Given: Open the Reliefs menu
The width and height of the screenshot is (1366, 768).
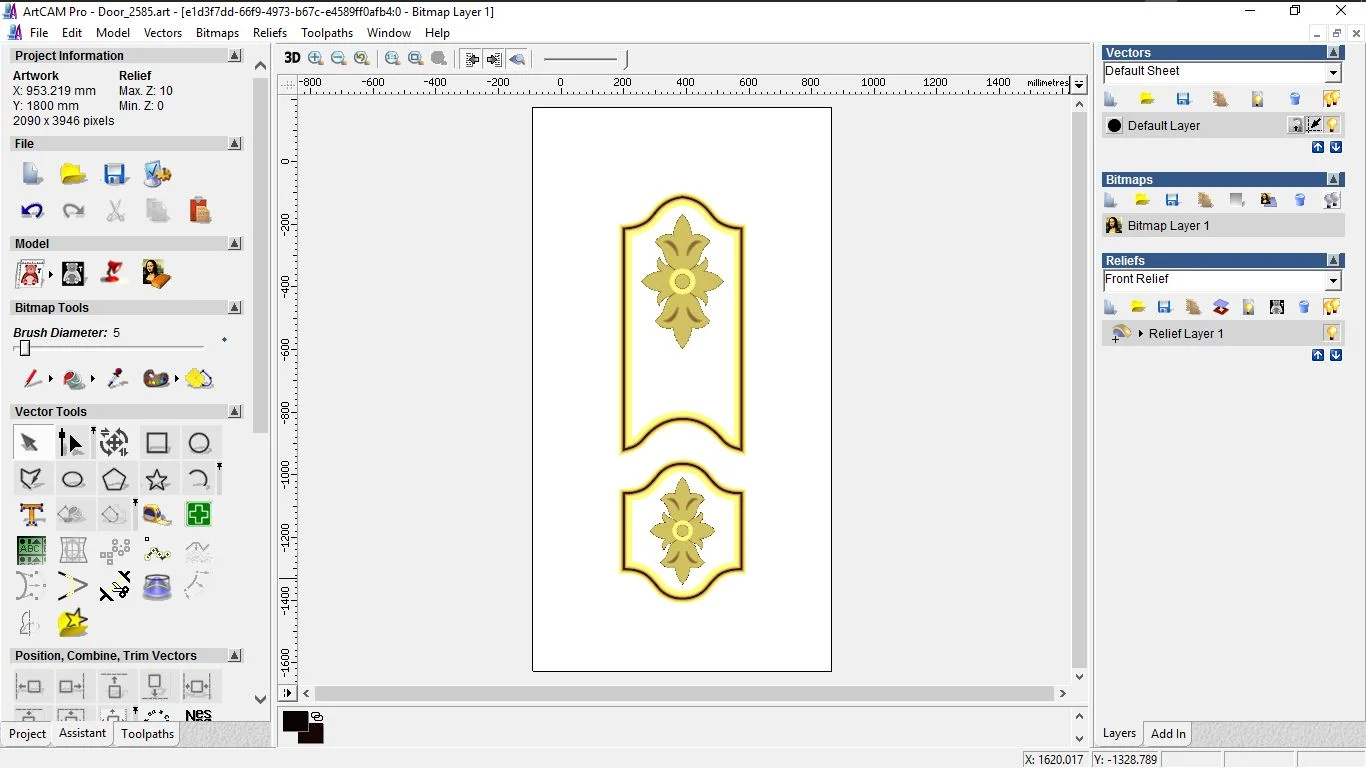Looking at the screenshot, I should (x=270, y=33).
